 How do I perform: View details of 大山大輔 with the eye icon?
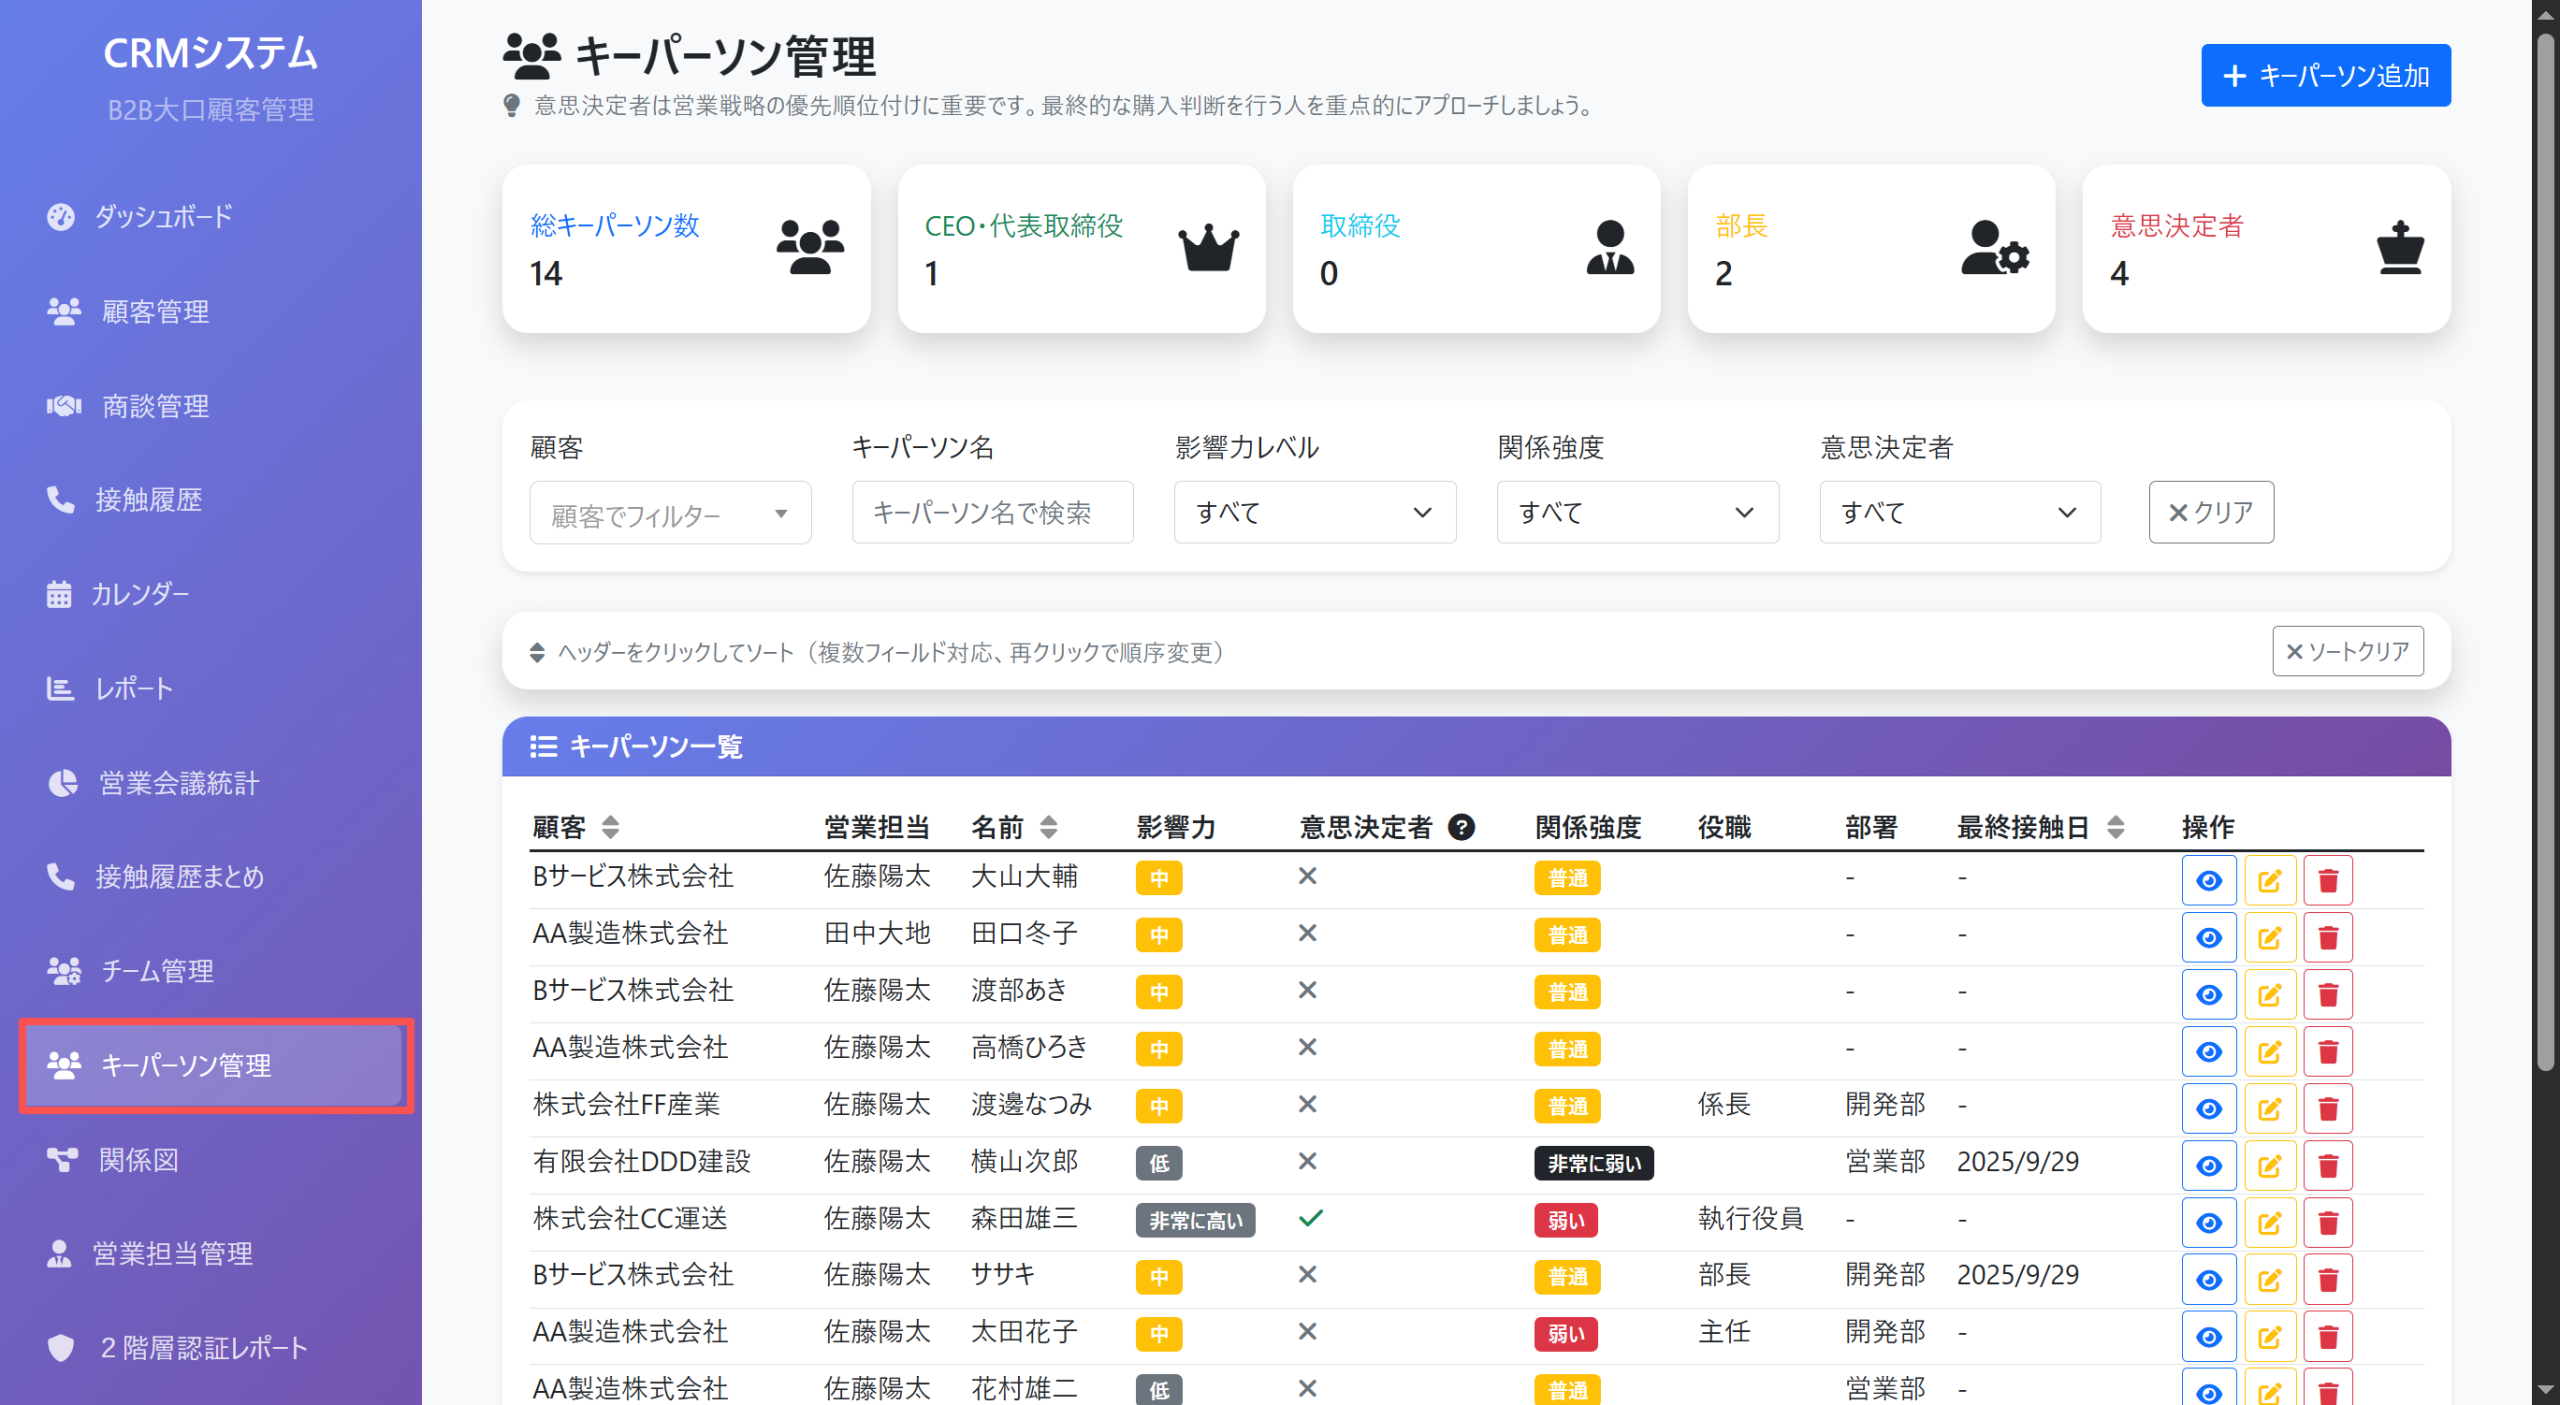pyautogui.click(x=2209, y=879)
